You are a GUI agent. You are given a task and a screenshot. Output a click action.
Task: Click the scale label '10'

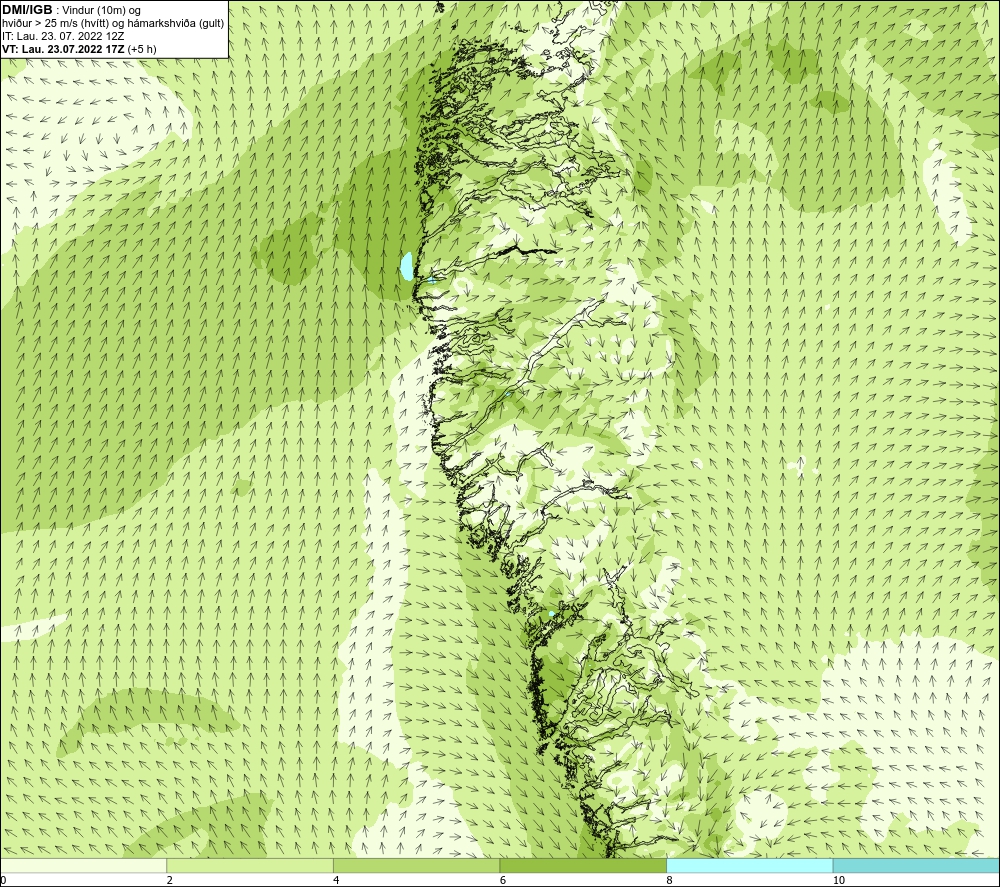click(839, 881)
